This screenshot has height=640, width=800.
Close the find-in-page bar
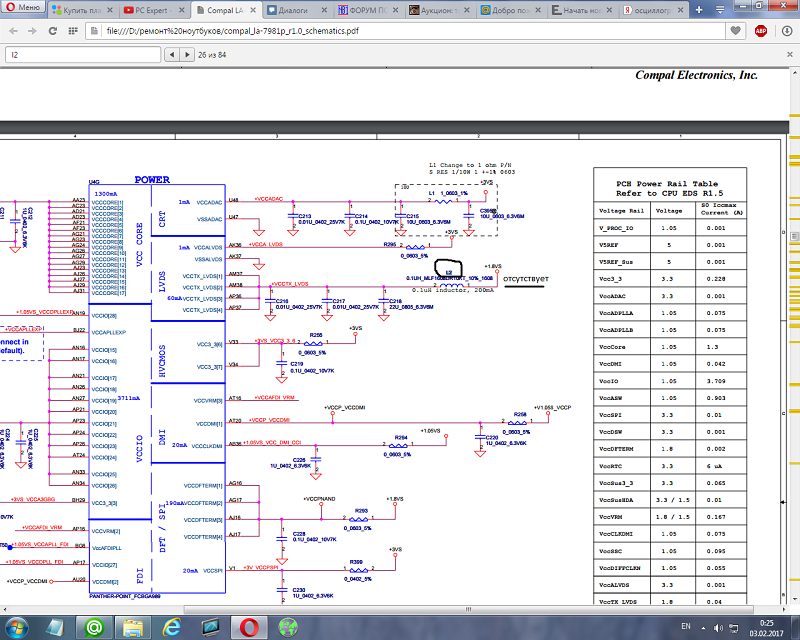[x=790, y=55]
